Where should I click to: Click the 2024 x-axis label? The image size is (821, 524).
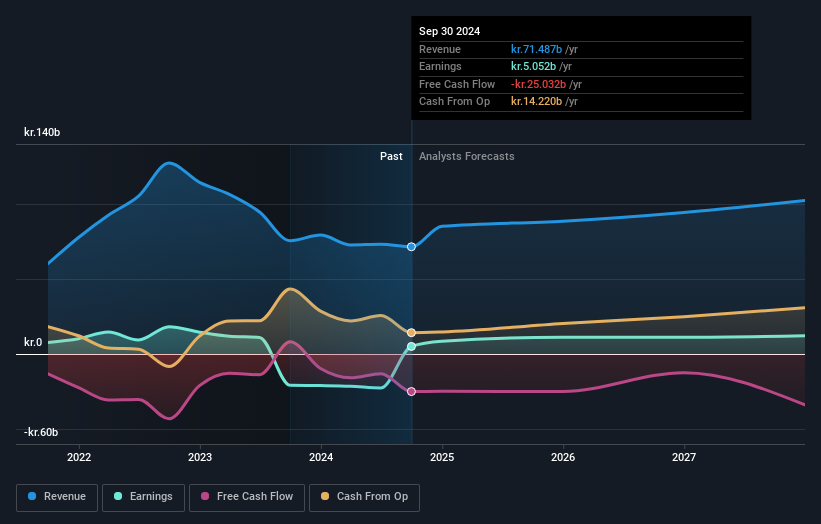click(x=321, y=457)
